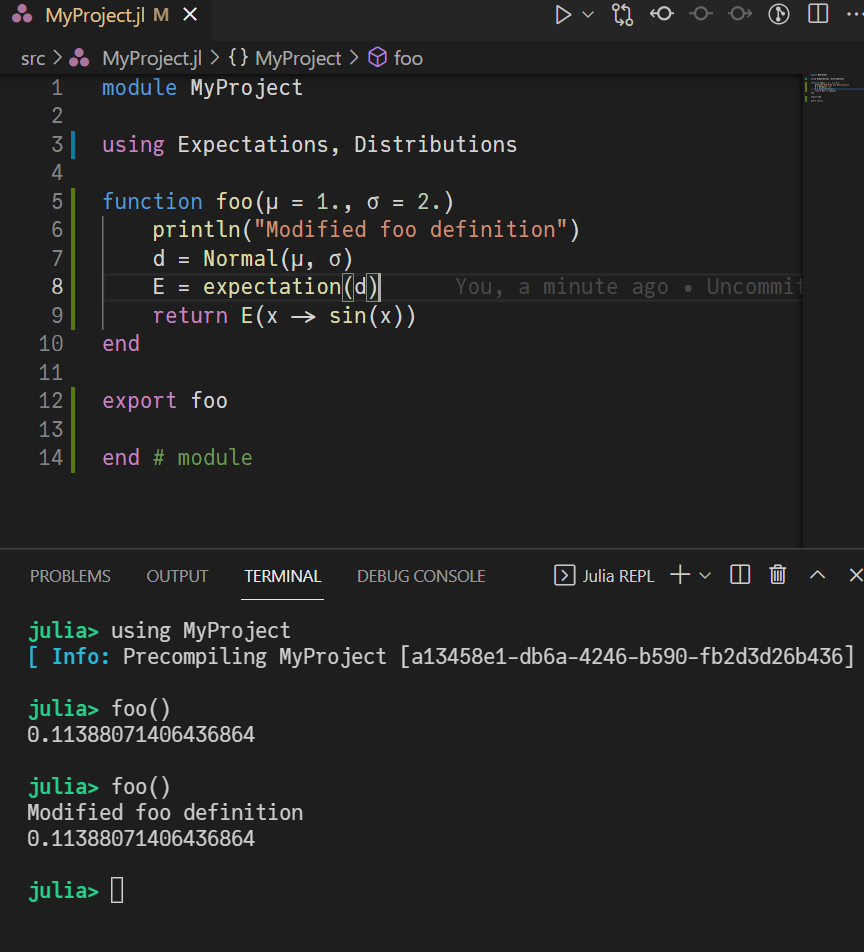Split the terminal panel
Screen dimensions: 864x952
click(740, 575)
